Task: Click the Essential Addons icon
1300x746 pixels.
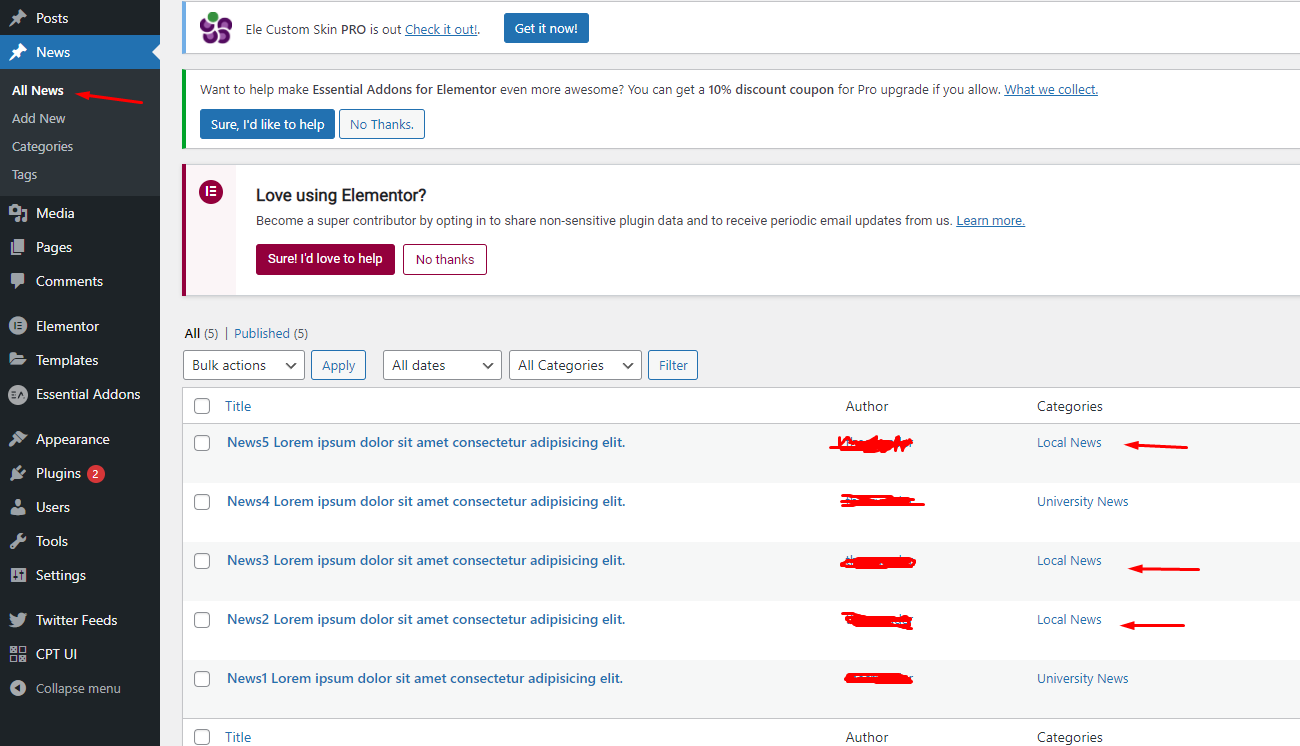Action: [18, 394]
